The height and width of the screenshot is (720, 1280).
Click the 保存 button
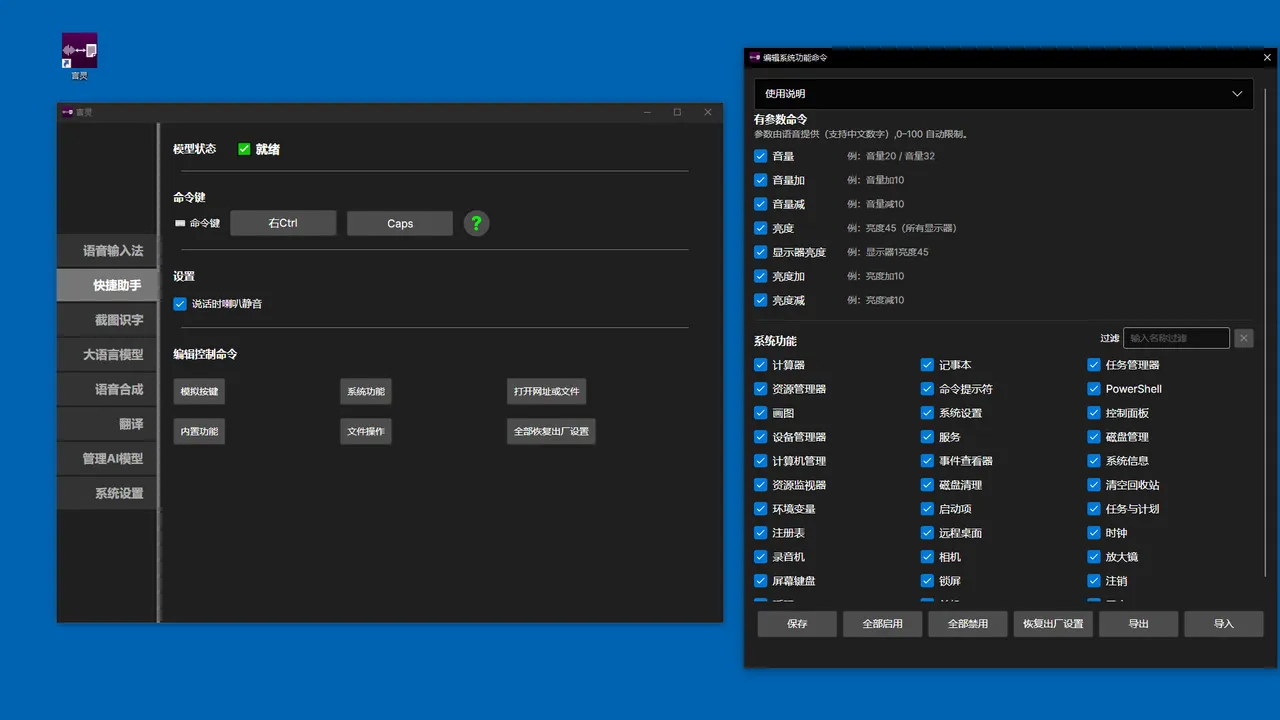tap(797, 624)
